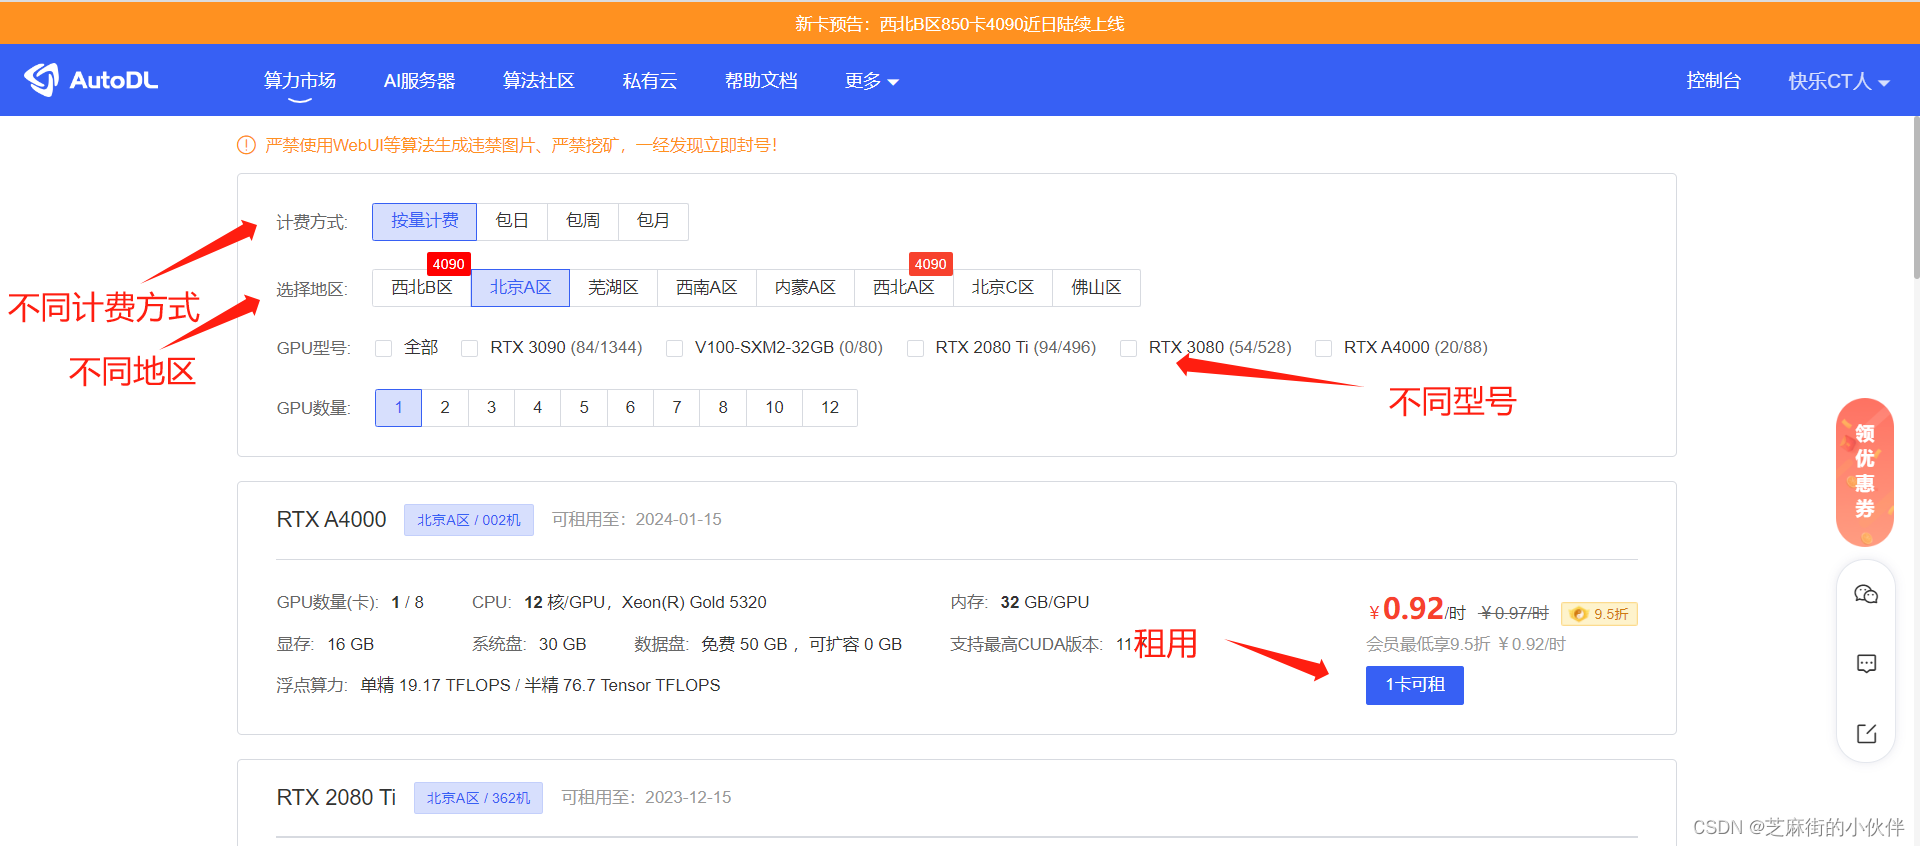Open the AI服务器 nav item

tap(419, 81)
